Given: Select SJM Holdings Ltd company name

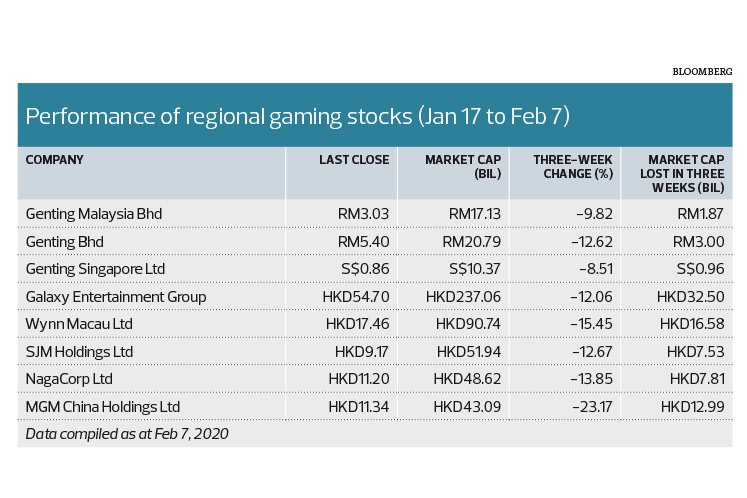Looking at the screenshot, I should coord(79,352).
